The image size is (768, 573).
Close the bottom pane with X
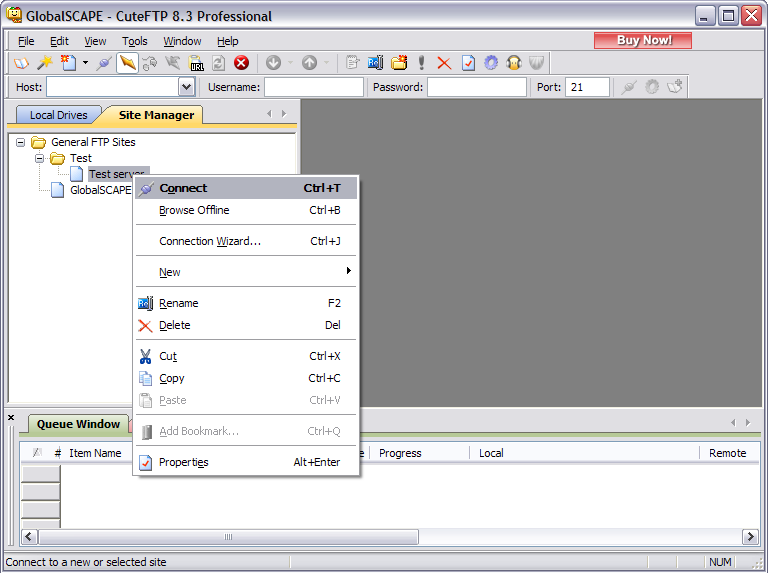(x=11, y=418)
